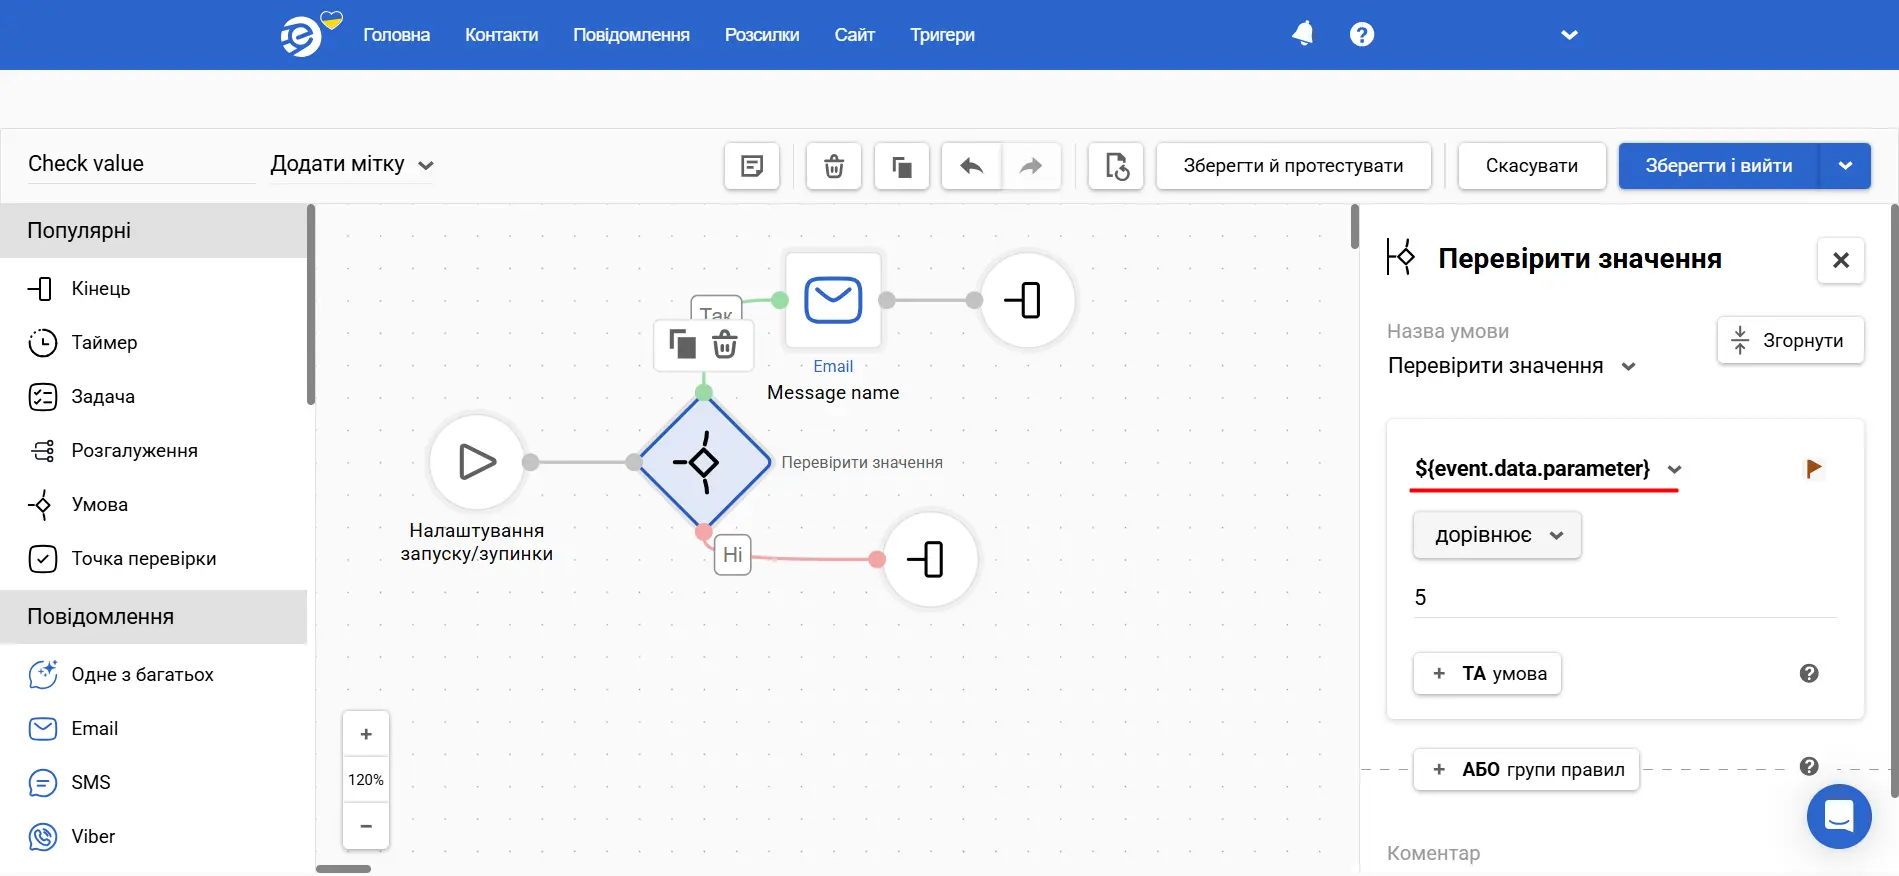The image size is (1899, 876).
Task: Click the Скасувати button
Action: (x=1531, y=166)
